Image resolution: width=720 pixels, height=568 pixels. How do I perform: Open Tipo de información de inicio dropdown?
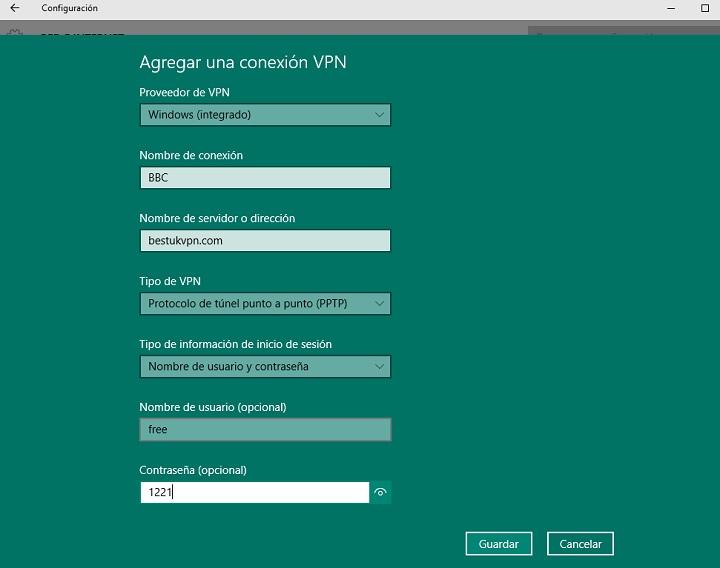coord(265,366)
